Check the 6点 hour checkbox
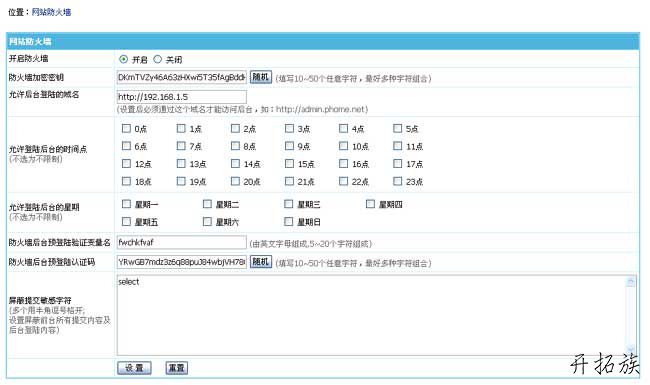 click(126, 146)
